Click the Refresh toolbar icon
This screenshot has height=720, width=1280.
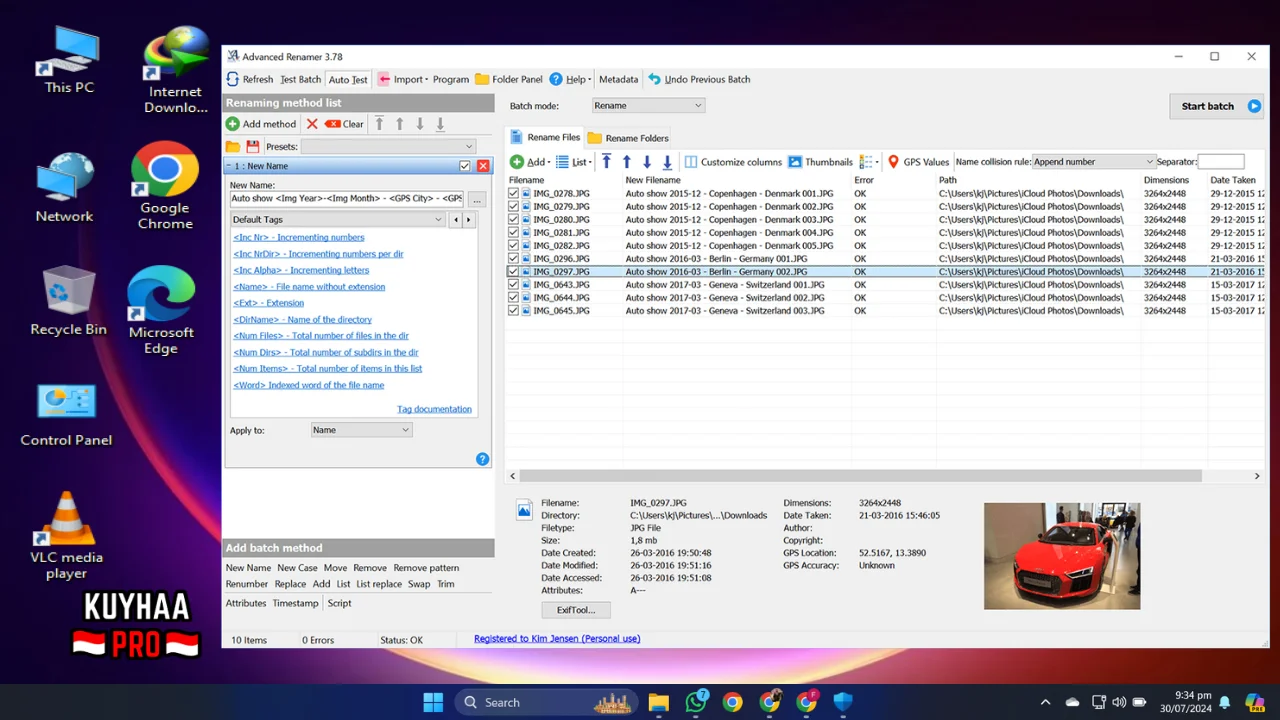[x=232, y=79]
